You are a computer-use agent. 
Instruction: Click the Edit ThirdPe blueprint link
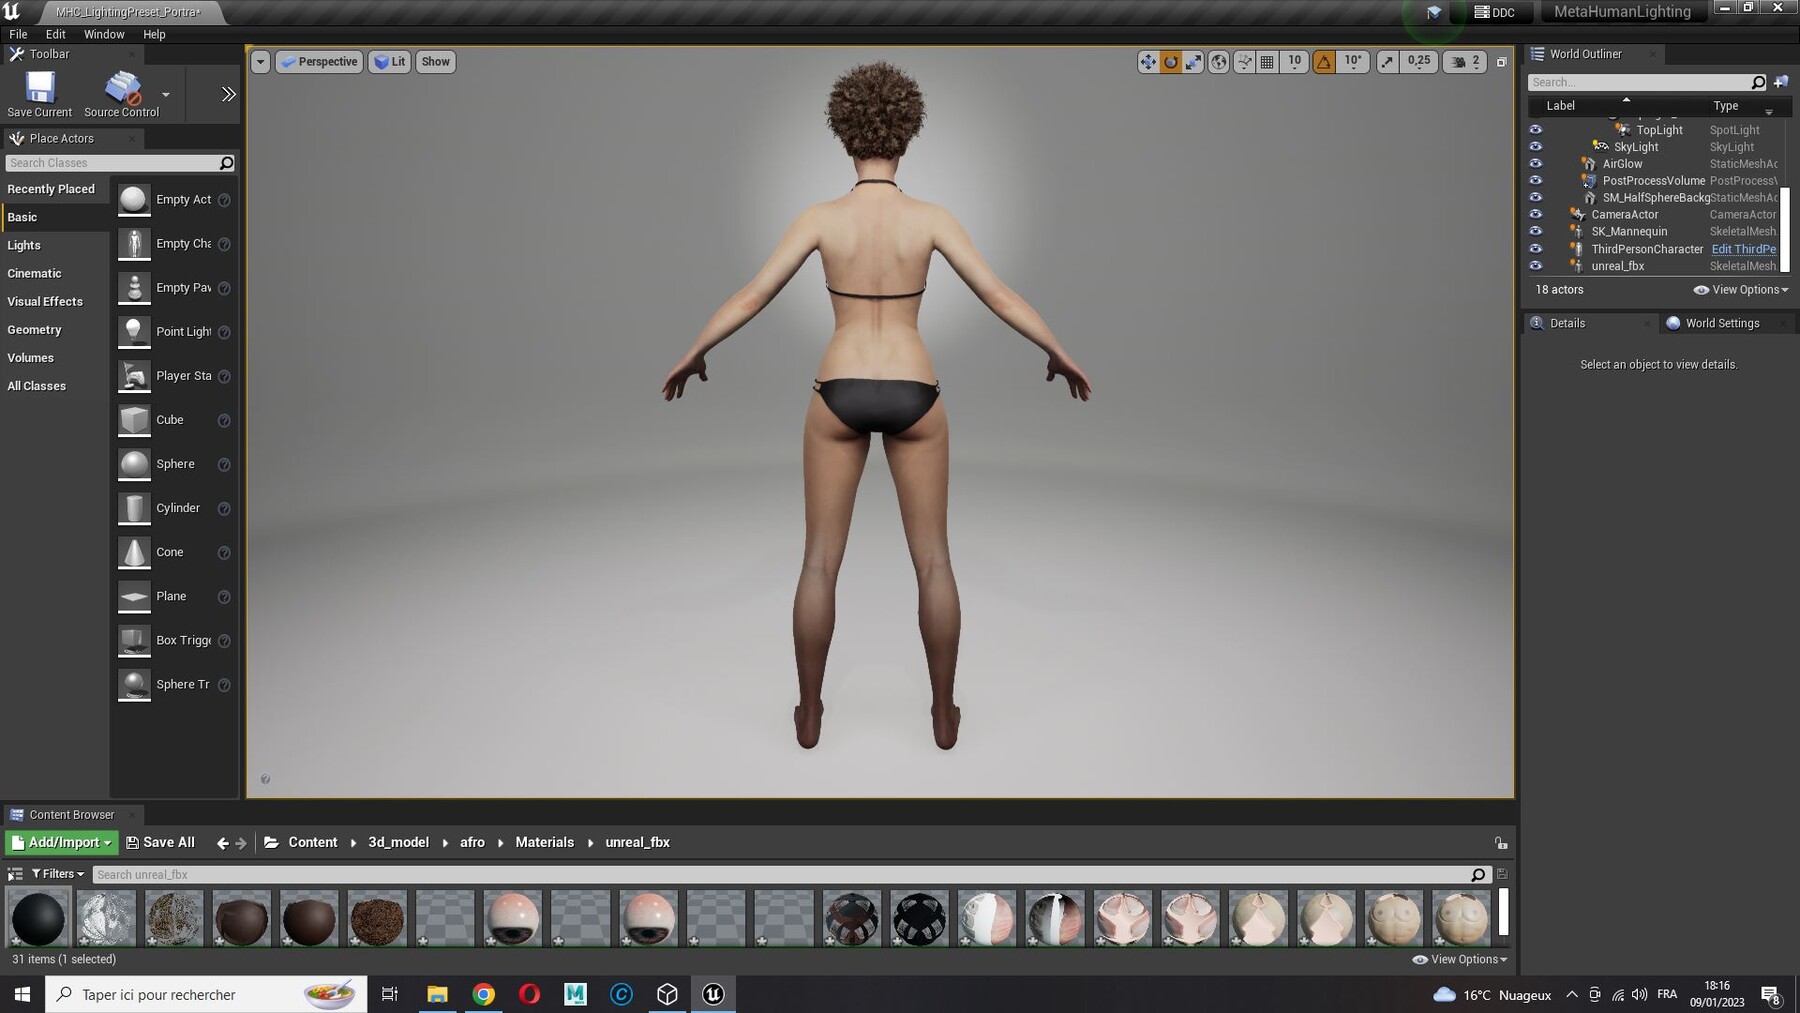(x=1743, y=249)
